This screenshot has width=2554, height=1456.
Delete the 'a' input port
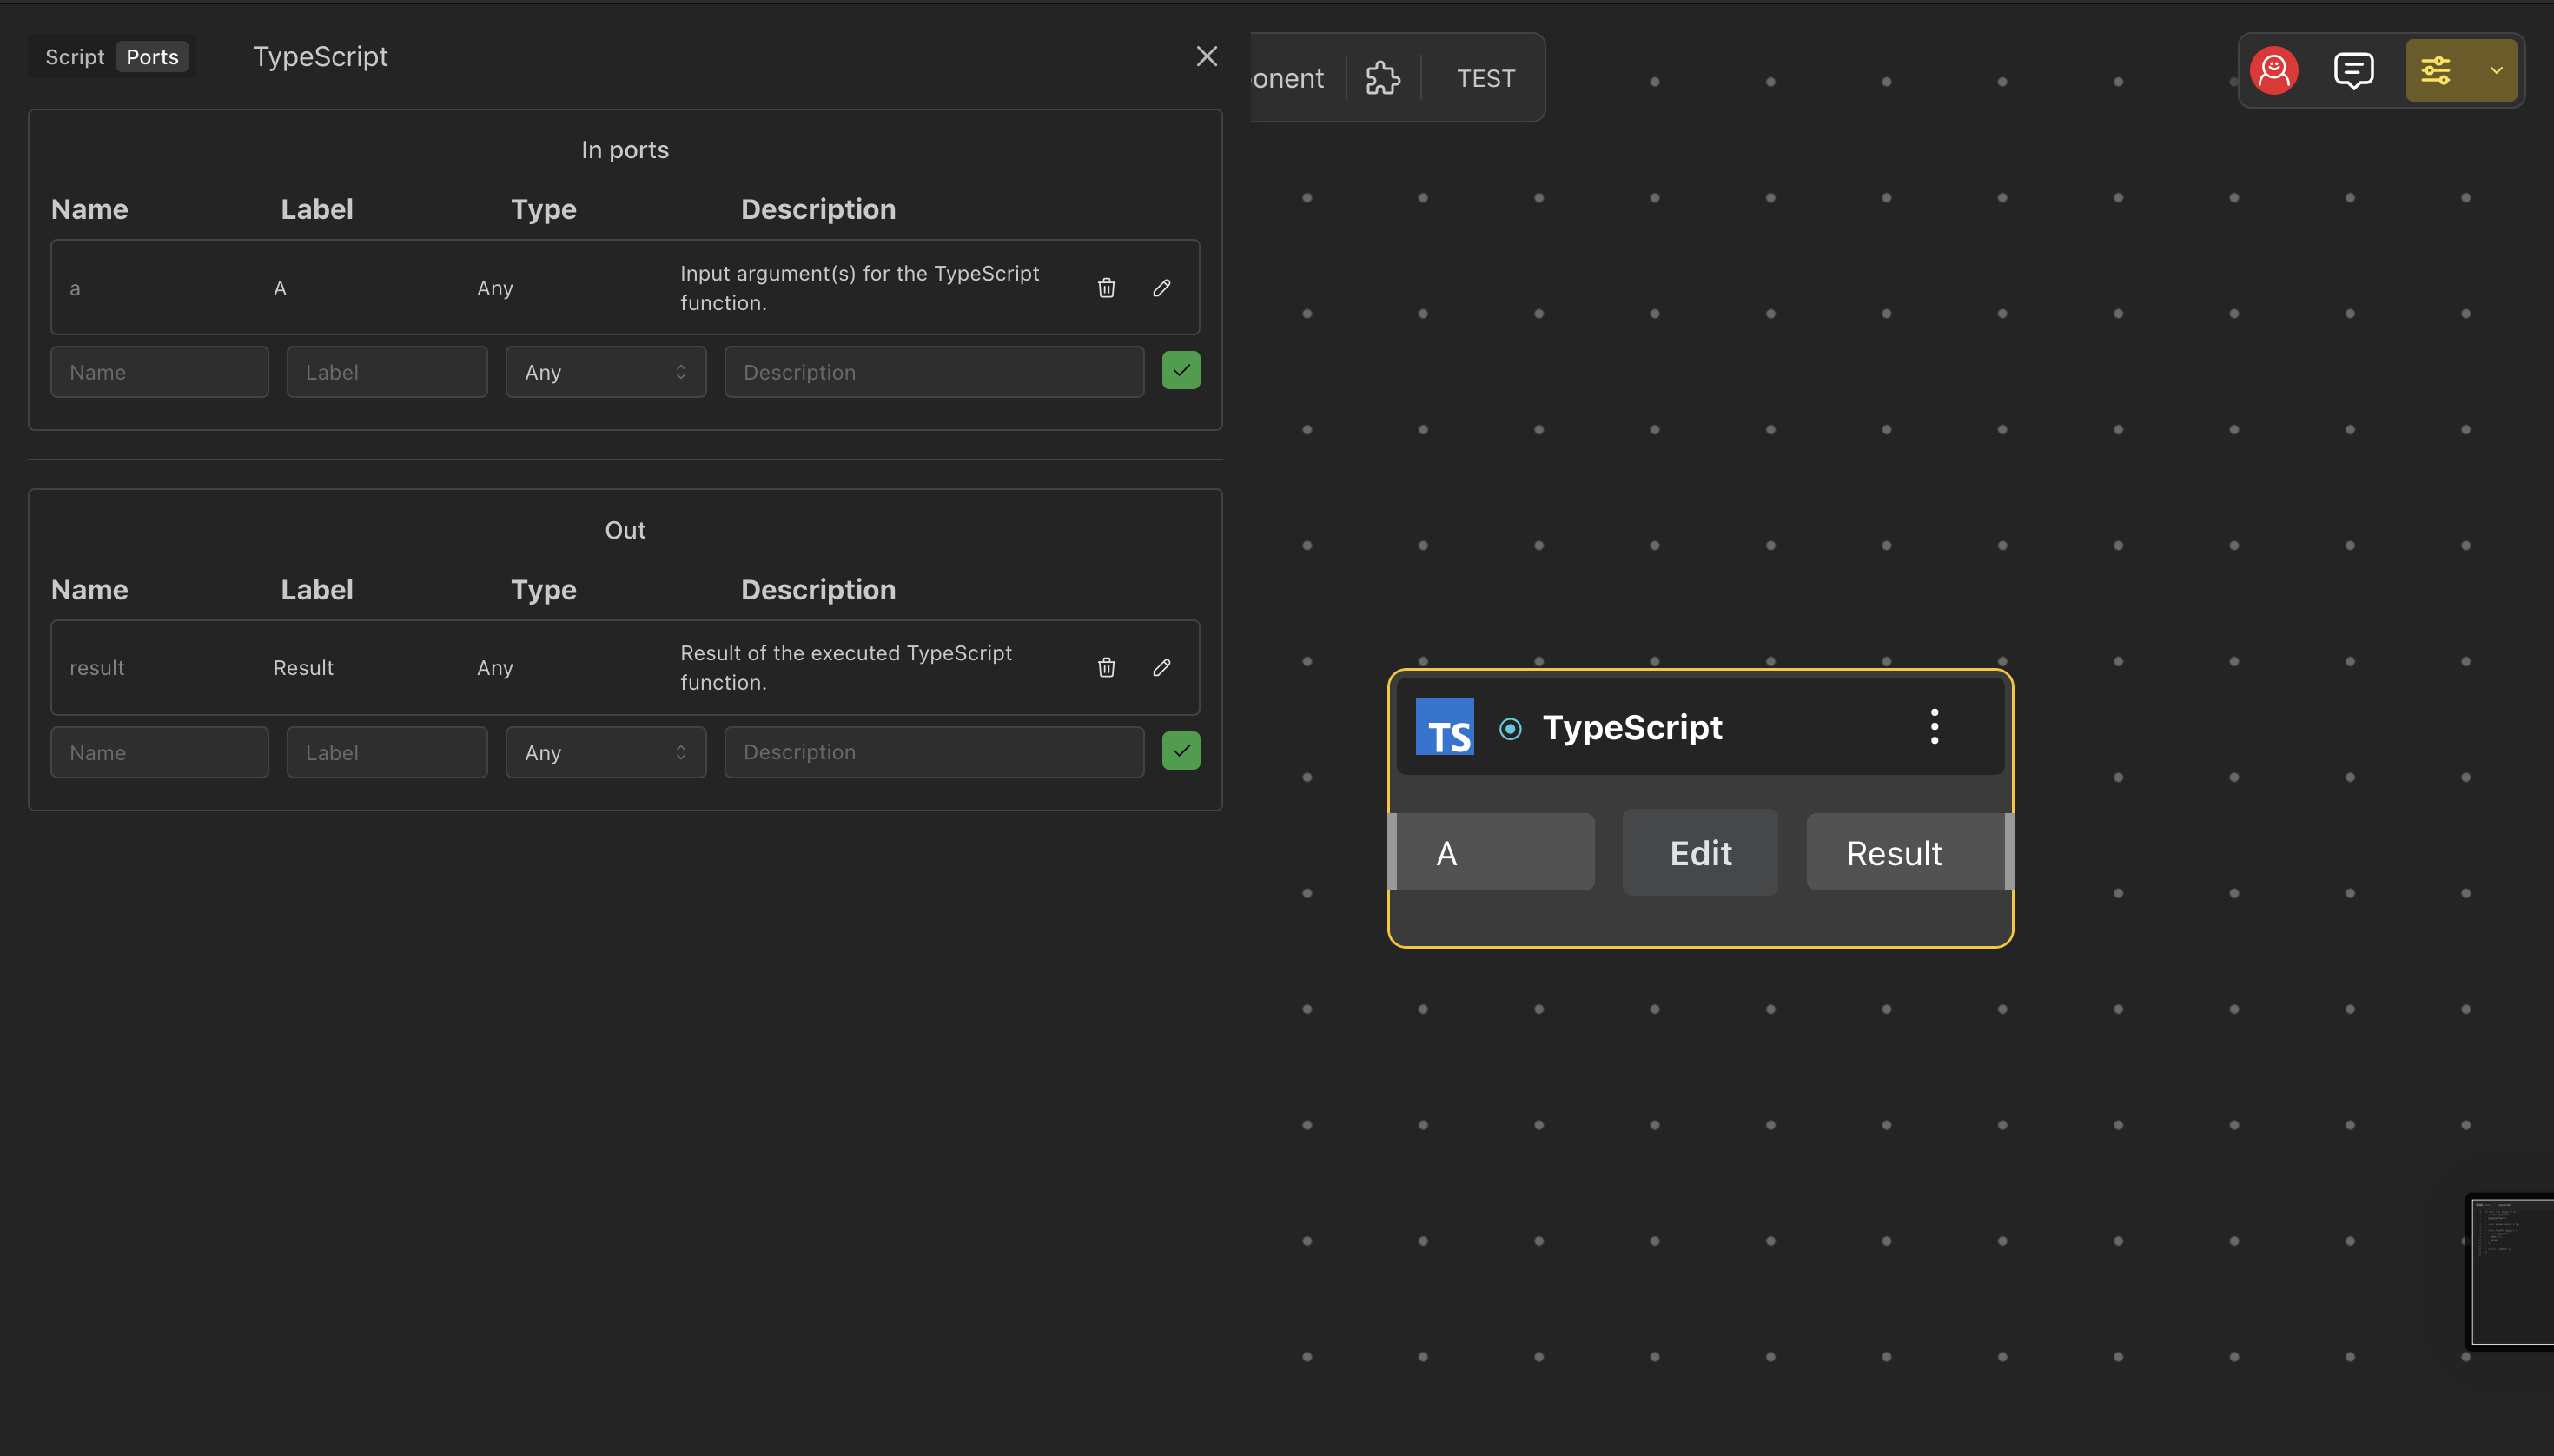[1106, 288]
